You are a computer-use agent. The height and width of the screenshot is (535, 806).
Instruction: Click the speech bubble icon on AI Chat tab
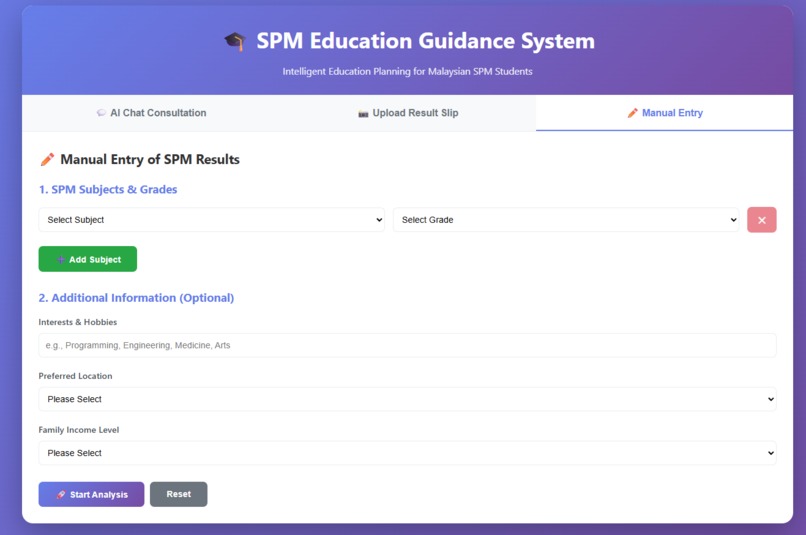101,113
